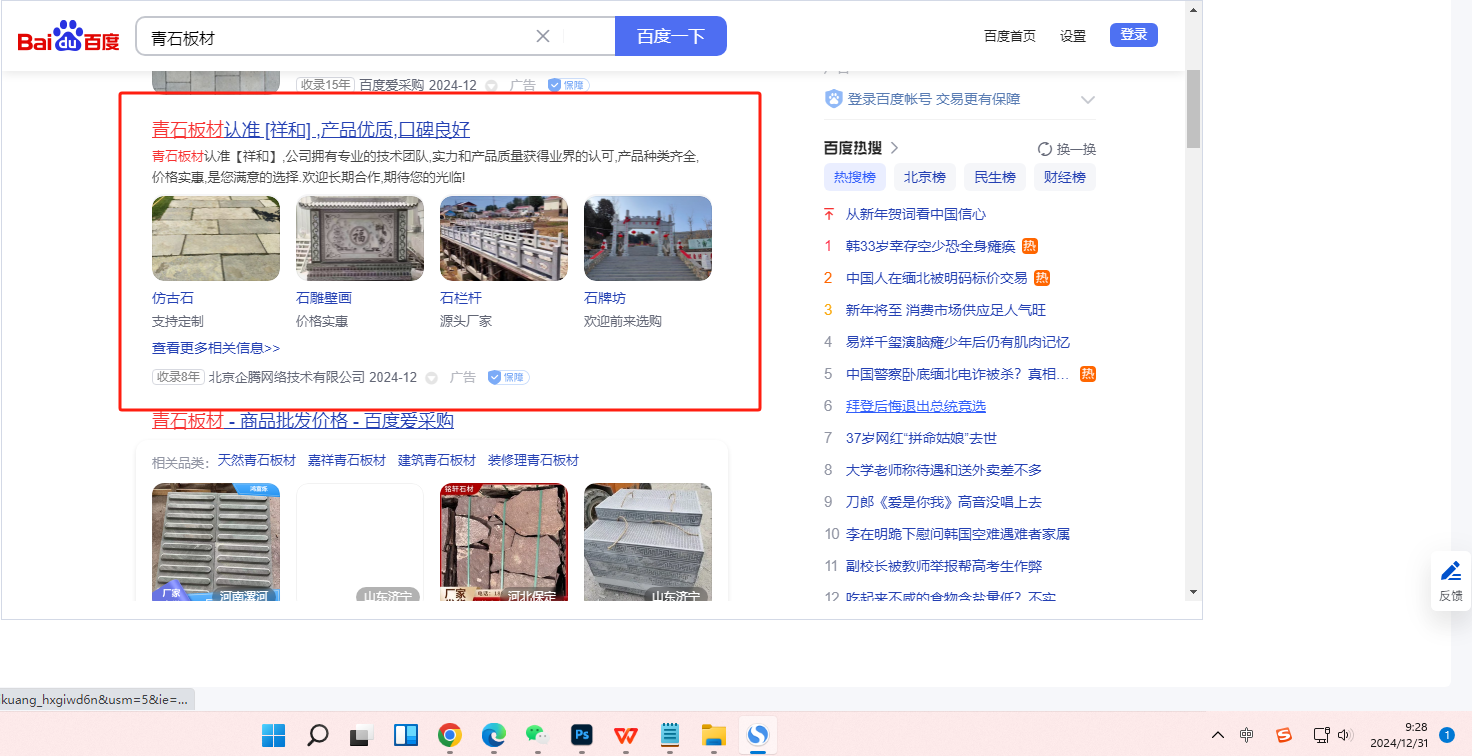Open hot topic 易烊千玺演脑瘫少年后仍有肌肉记忆
The image size is (1472, 756).
click(x=958, y=342)
